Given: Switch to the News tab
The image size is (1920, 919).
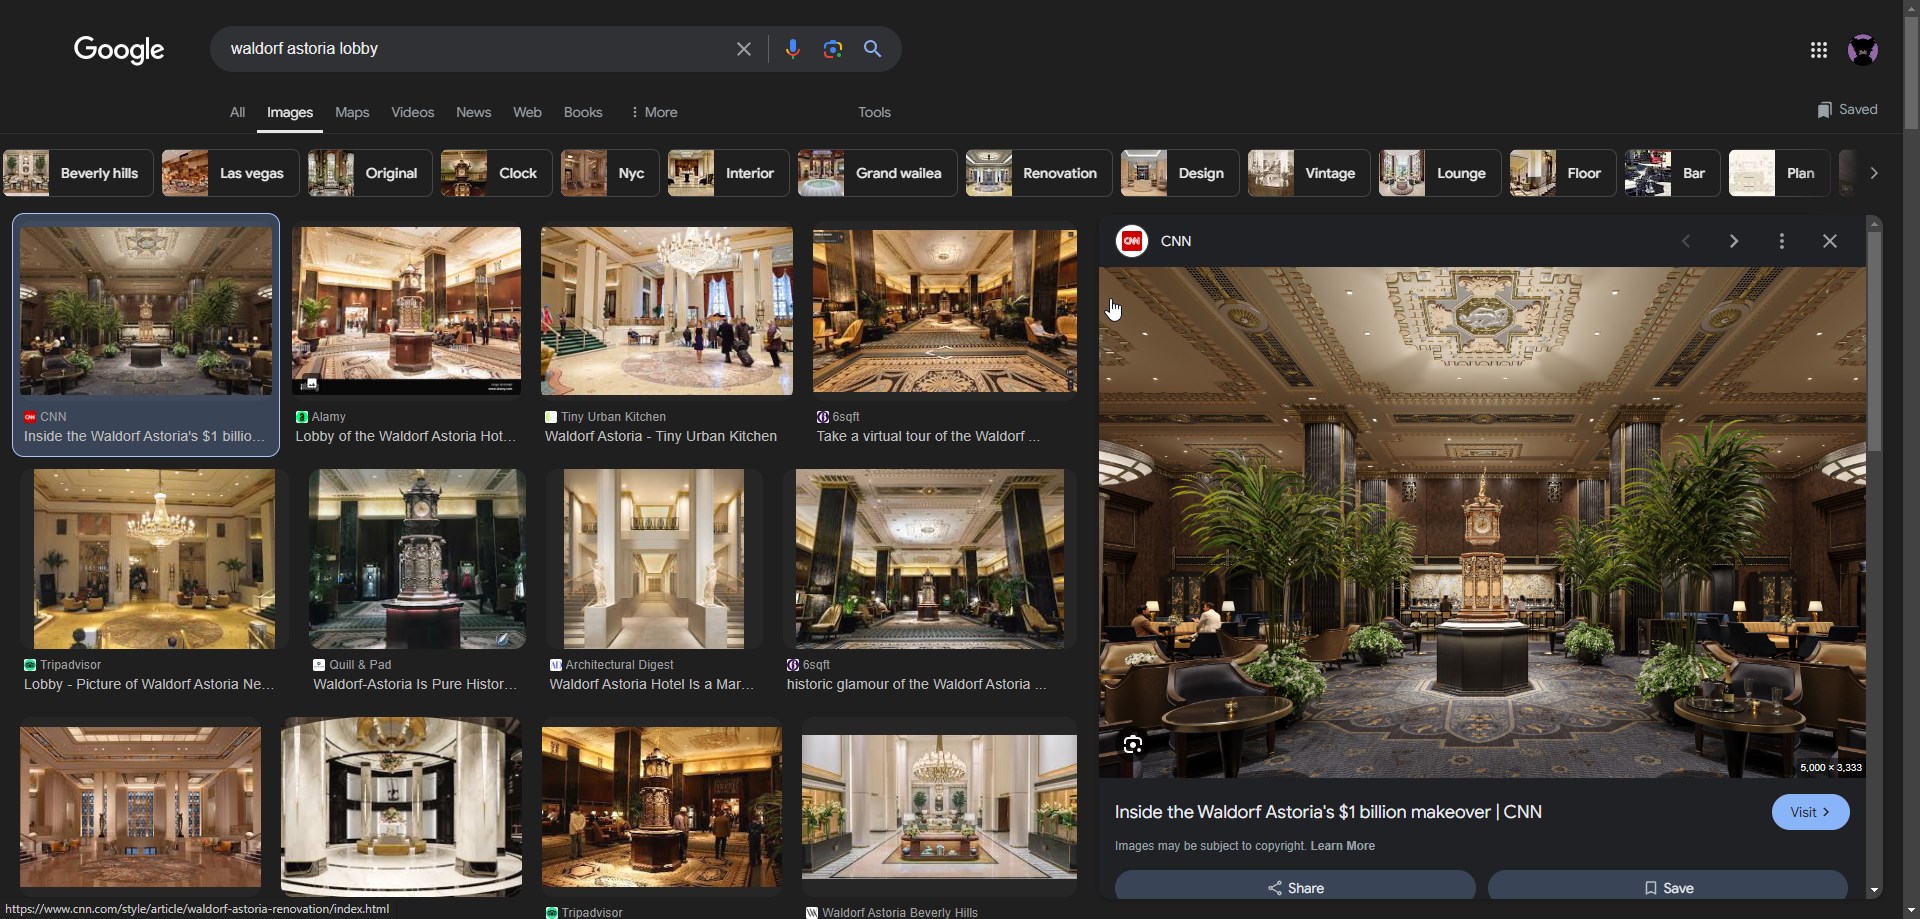Looking at the screenshot, I should point(473,113).
